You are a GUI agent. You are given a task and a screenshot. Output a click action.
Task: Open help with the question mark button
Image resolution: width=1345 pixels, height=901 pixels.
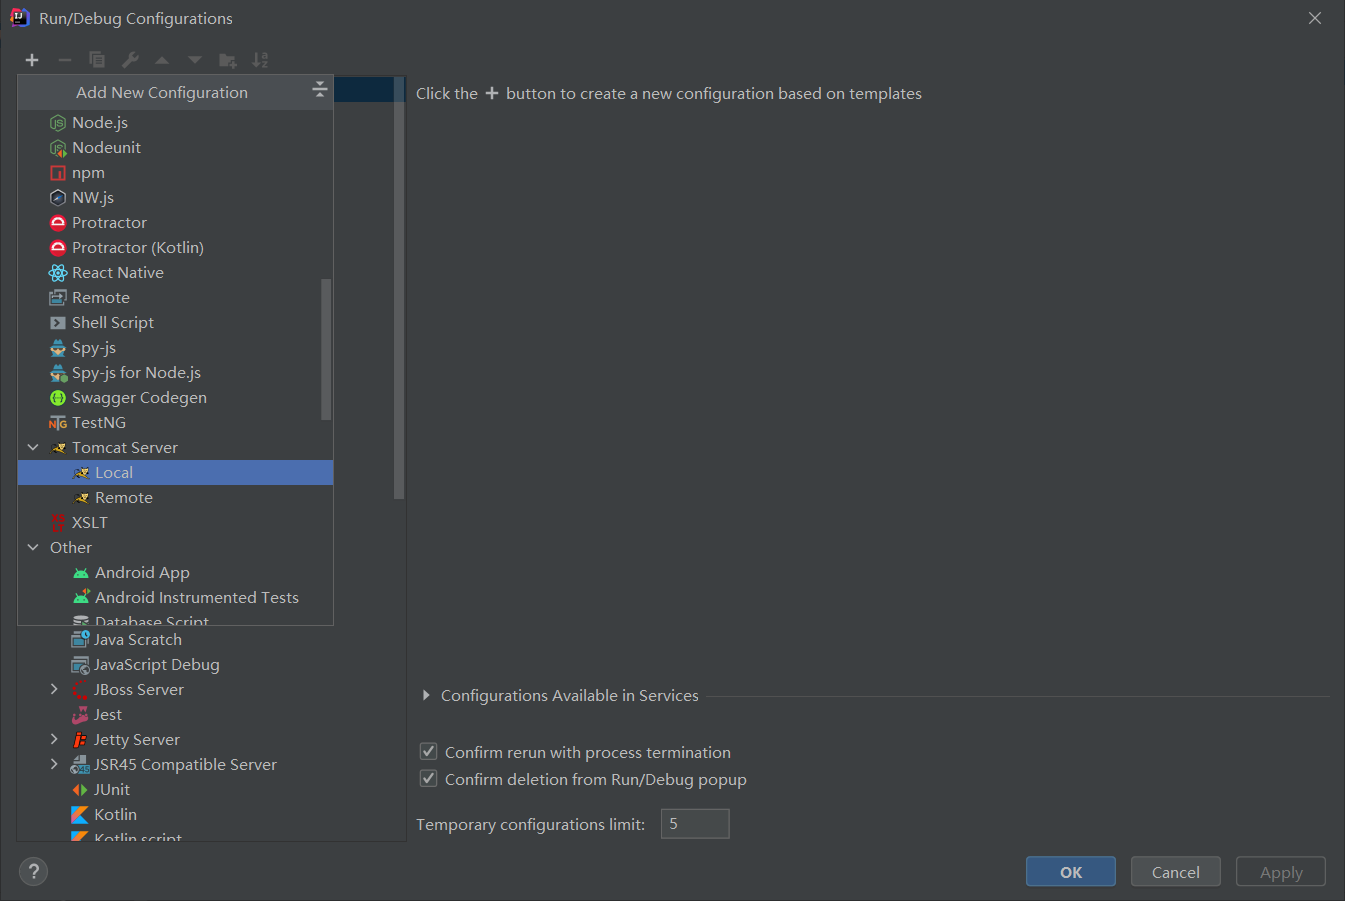tap(33, 871)
